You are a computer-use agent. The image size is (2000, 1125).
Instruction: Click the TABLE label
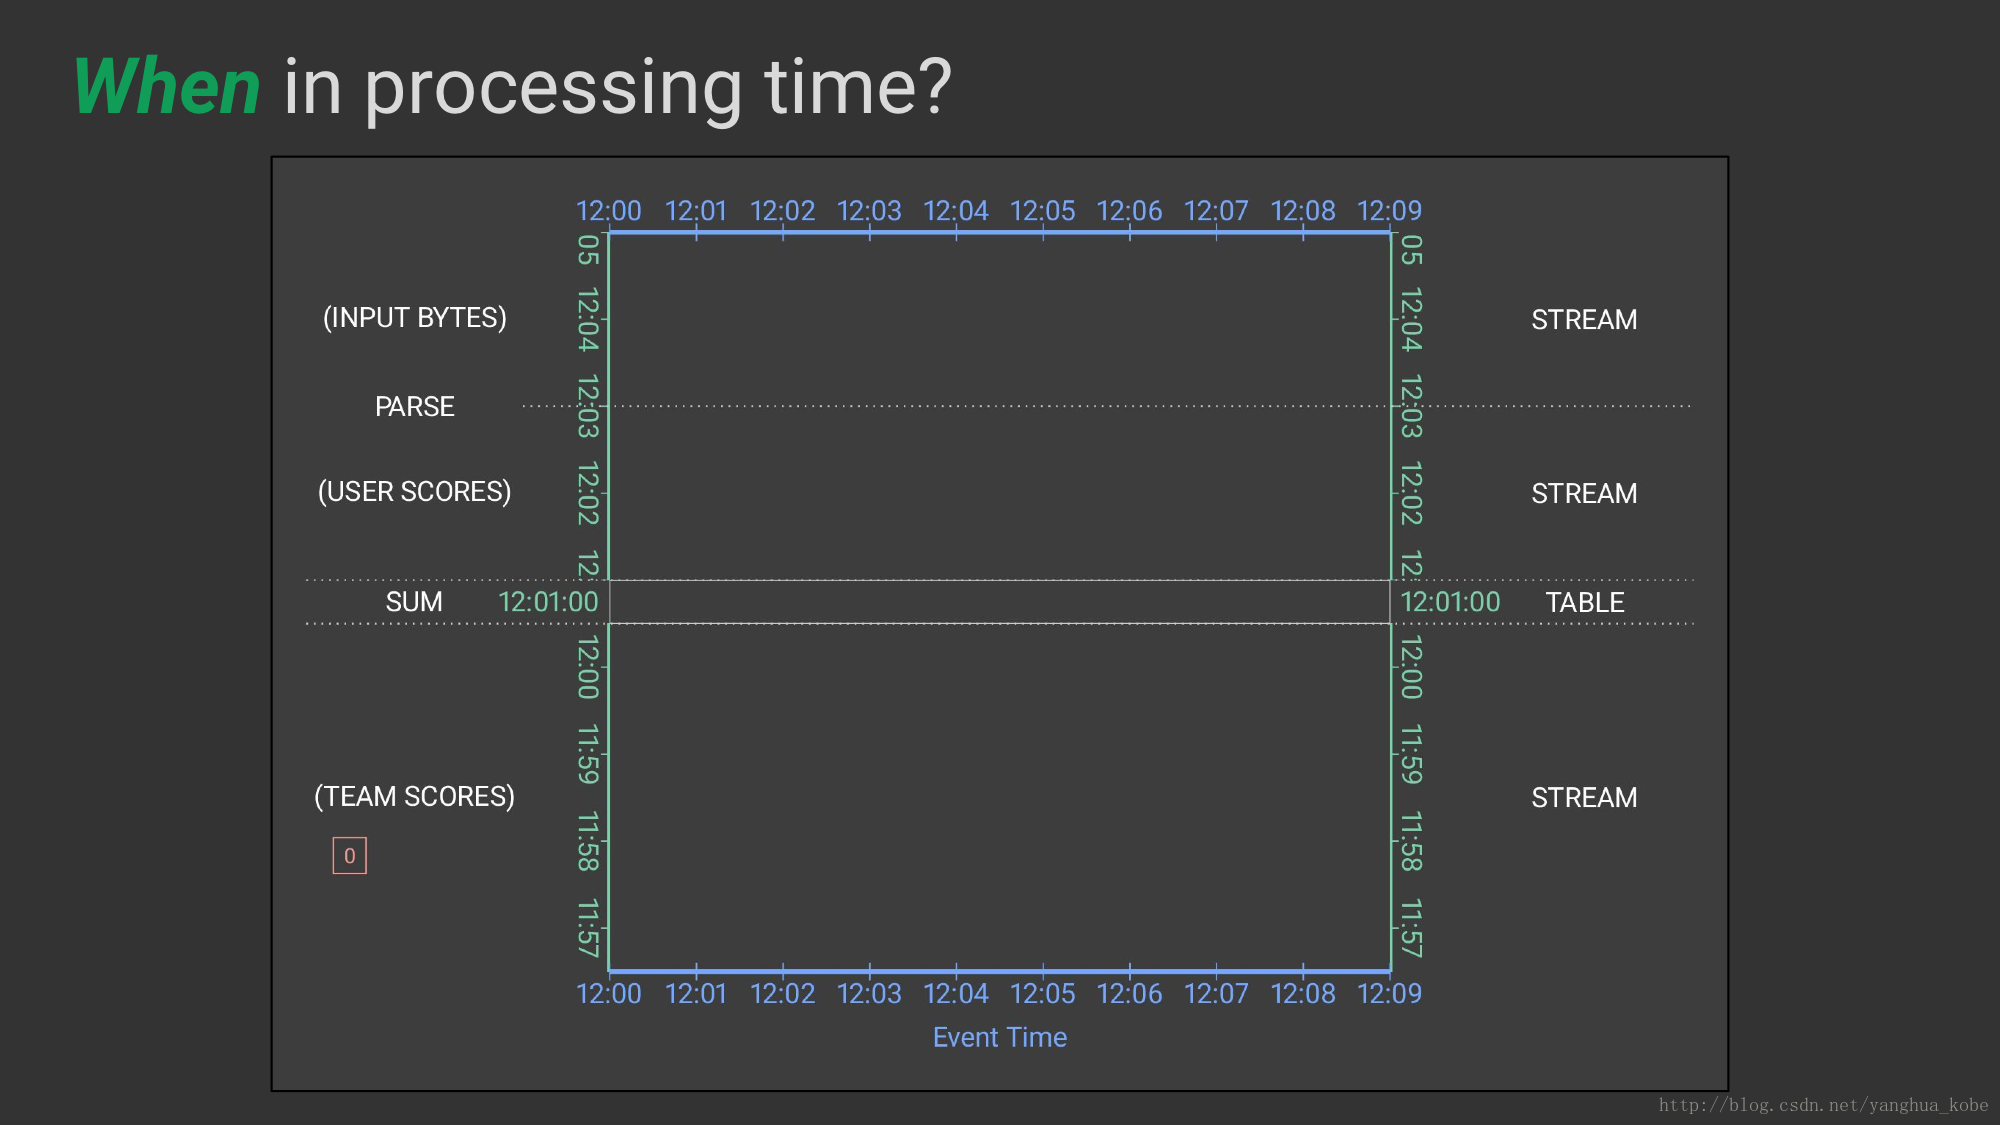[x=1584, y=602]
